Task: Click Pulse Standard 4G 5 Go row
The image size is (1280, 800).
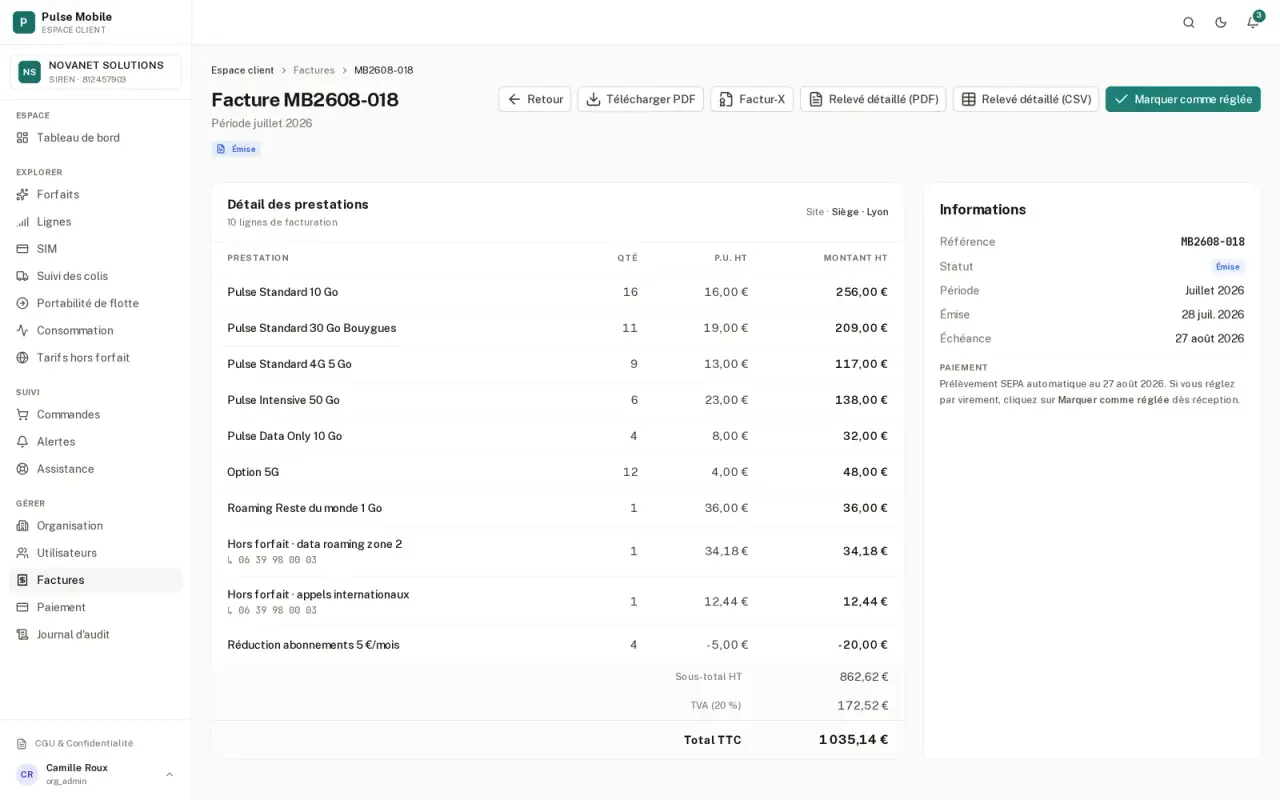Action: [x=557, y=364]
